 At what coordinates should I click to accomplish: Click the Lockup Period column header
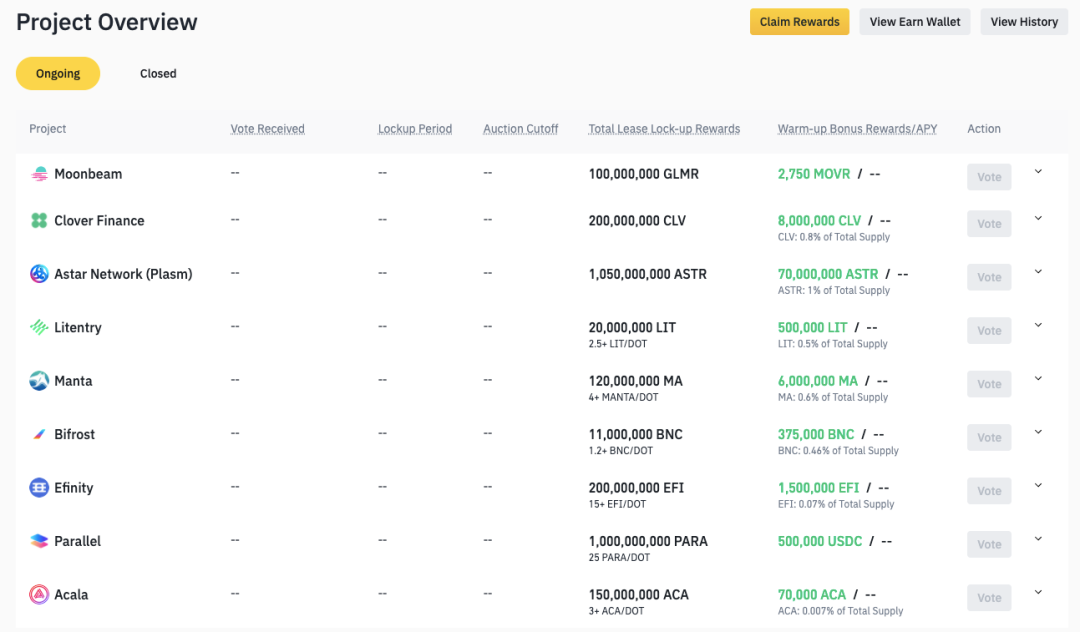click(415, 129)
